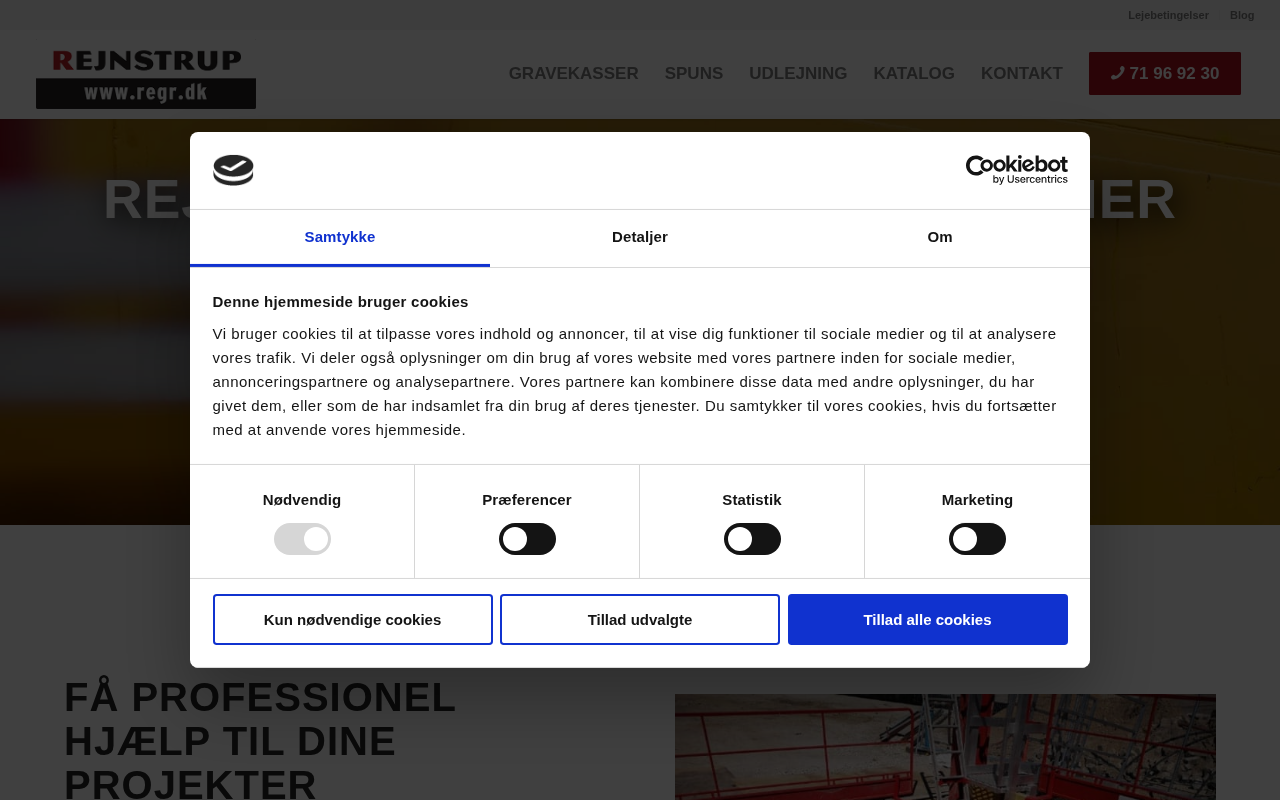Click the heading 'Denne hjemmeside bruger cookies'
This screenshot has width=1280, height=800.
(x=340, y=302)
